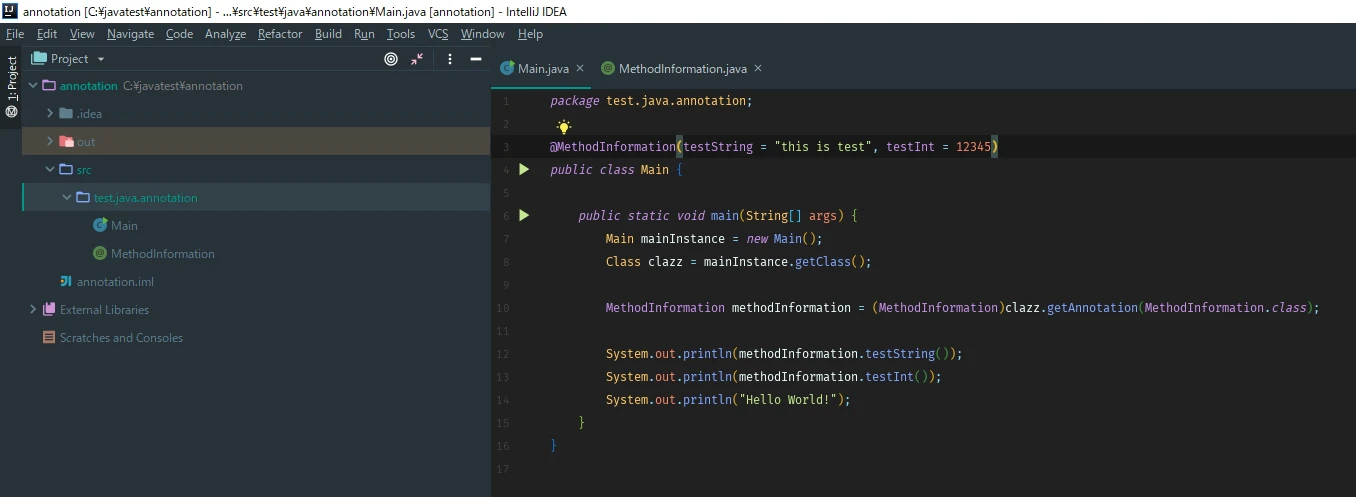
Task: Open the VCS menu
Action: point(438,34)
